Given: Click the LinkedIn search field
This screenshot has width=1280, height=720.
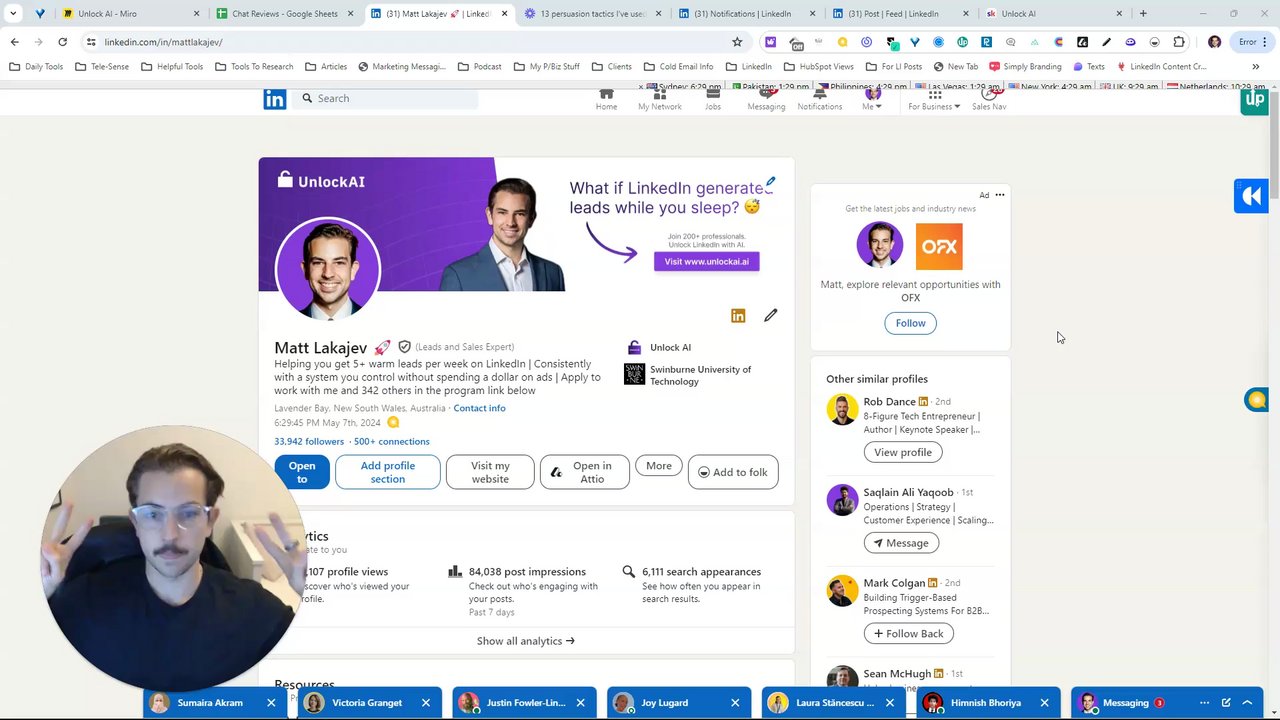Looking at the screenshot, I should pos(388,98).
